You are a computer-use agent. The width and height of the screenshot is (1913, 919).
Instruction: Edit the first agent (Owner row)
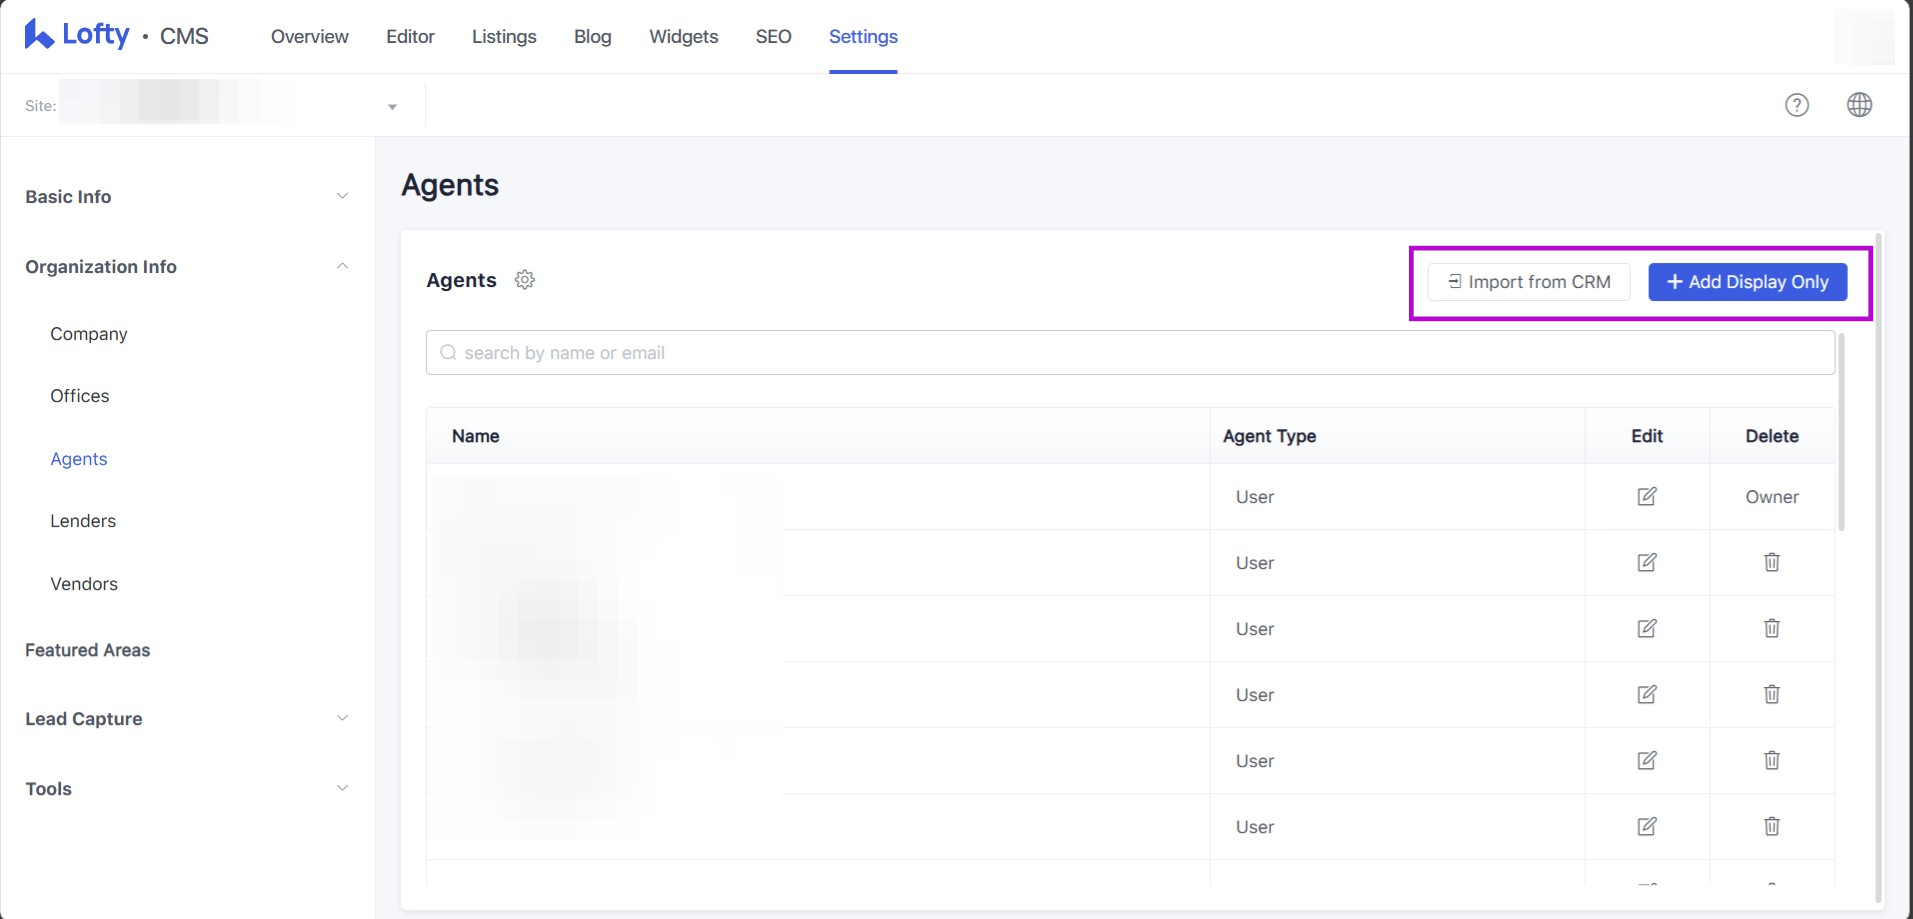(1646, 497)
